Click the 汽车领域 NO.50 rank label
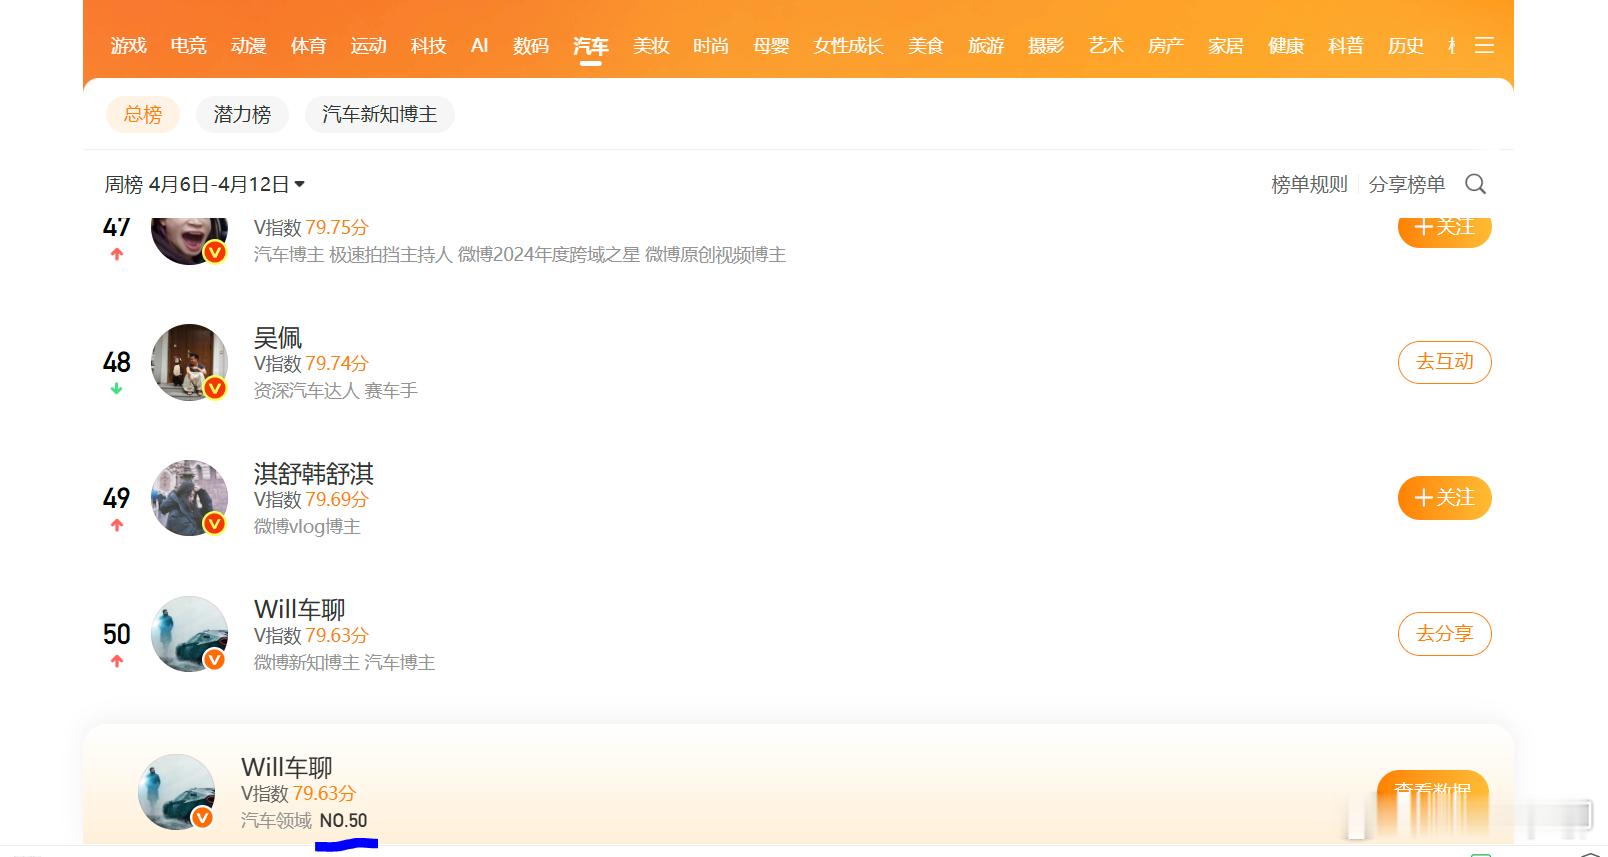The height and width of the screenshot is (857, 1608). (x=304, y=821)
